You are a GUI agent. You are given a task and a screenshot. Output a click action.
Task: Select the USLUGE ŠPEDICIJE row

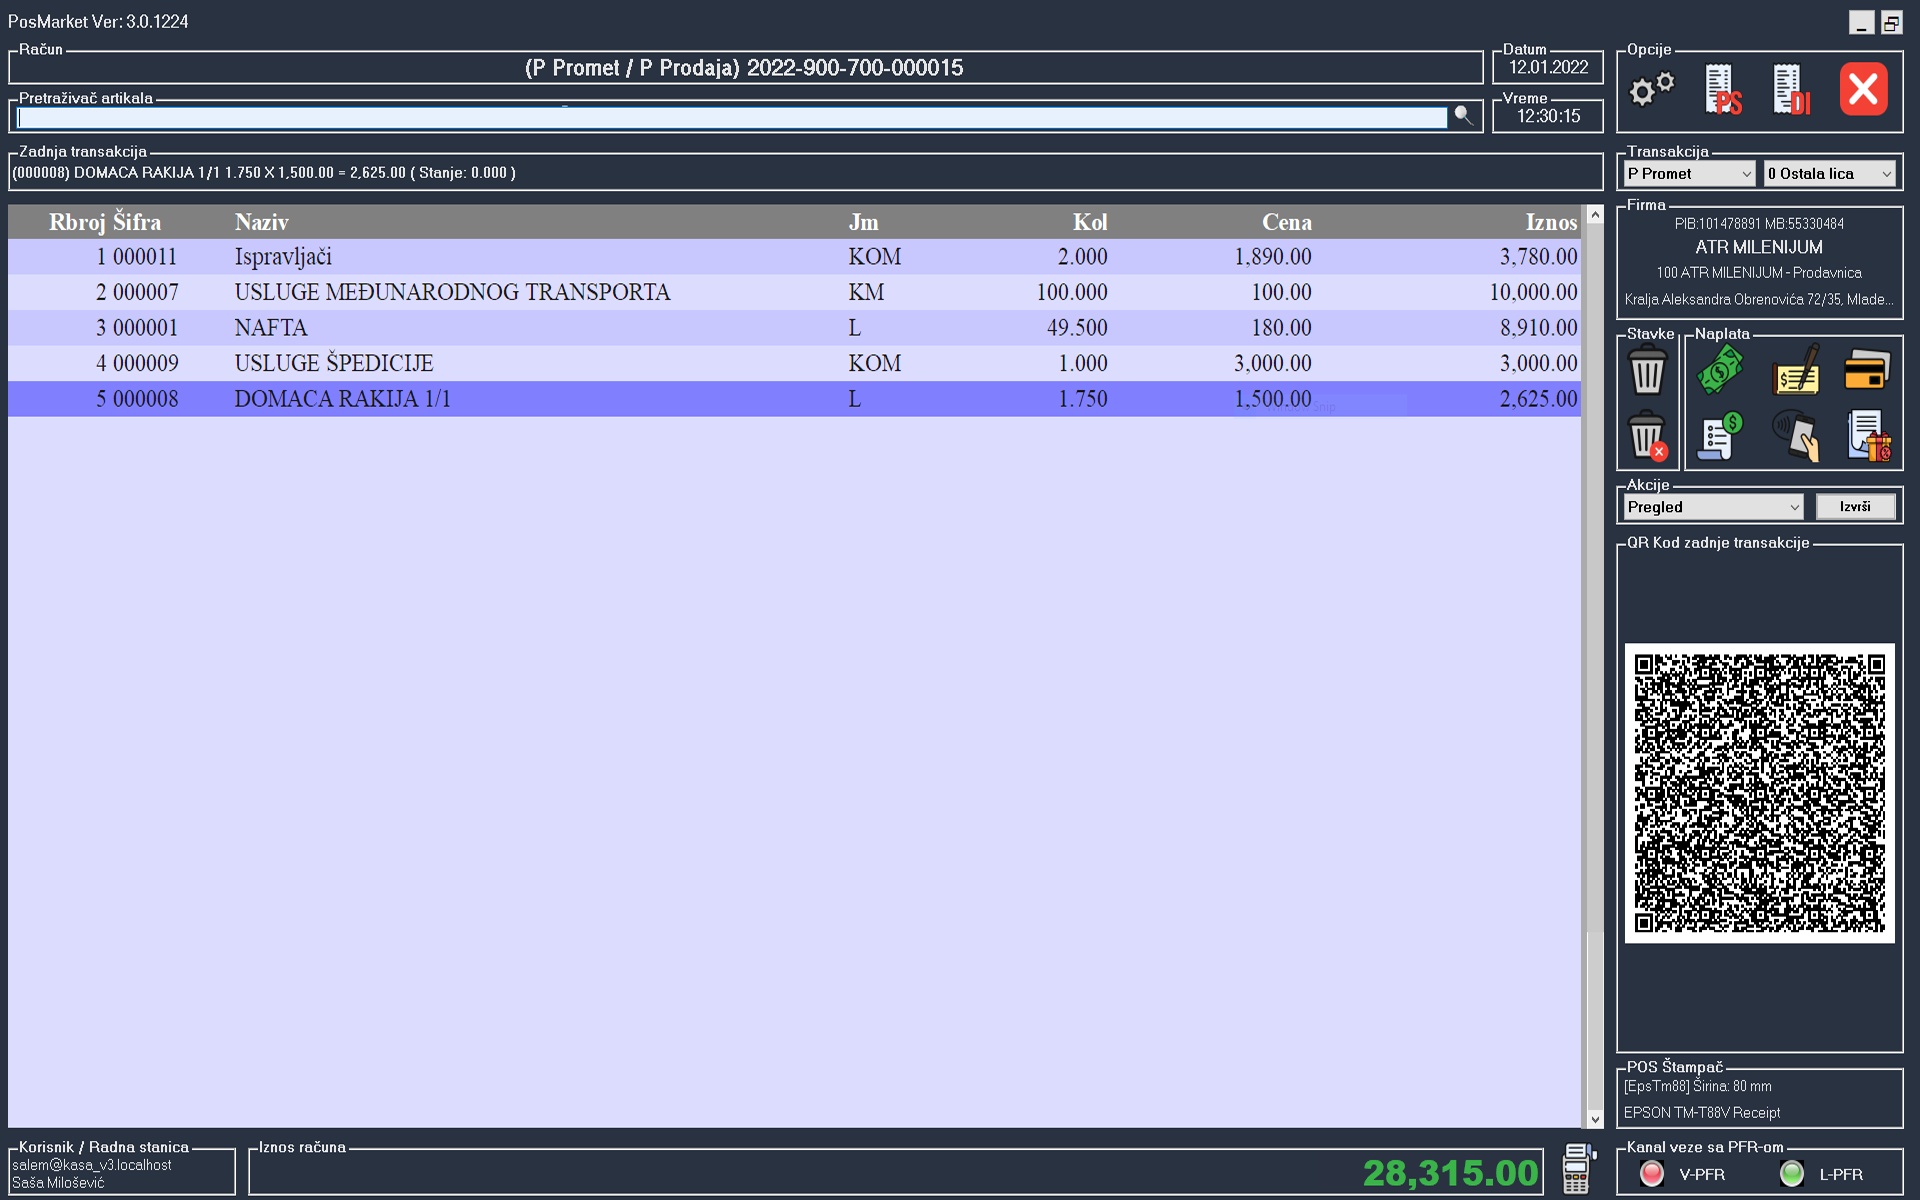(794, 363)
